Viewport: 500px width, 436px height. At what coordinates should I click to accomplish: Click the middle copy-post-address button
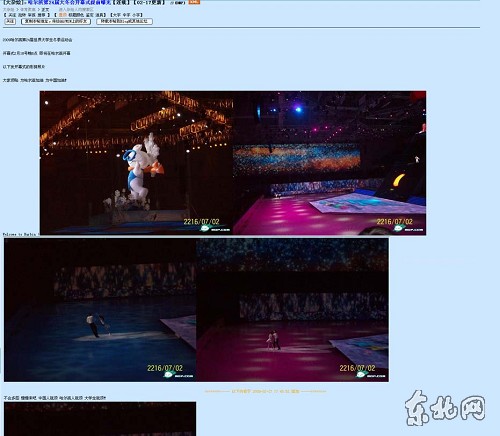(56, 21)
